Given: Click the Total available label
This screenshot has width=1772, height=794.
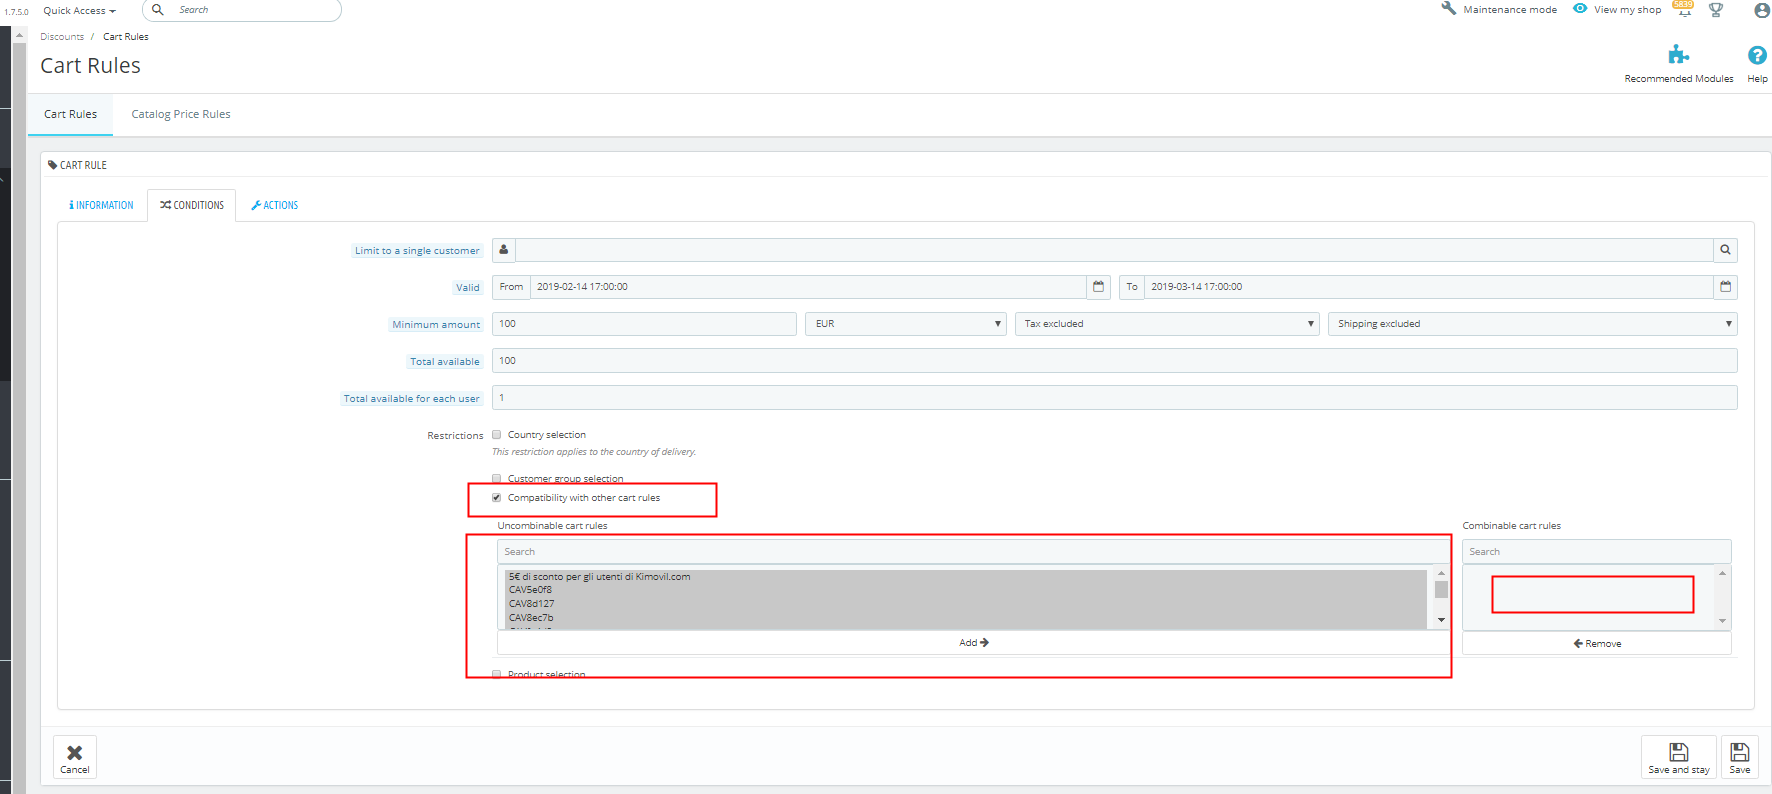Looking at the screenshot, I should click(445, 362).
